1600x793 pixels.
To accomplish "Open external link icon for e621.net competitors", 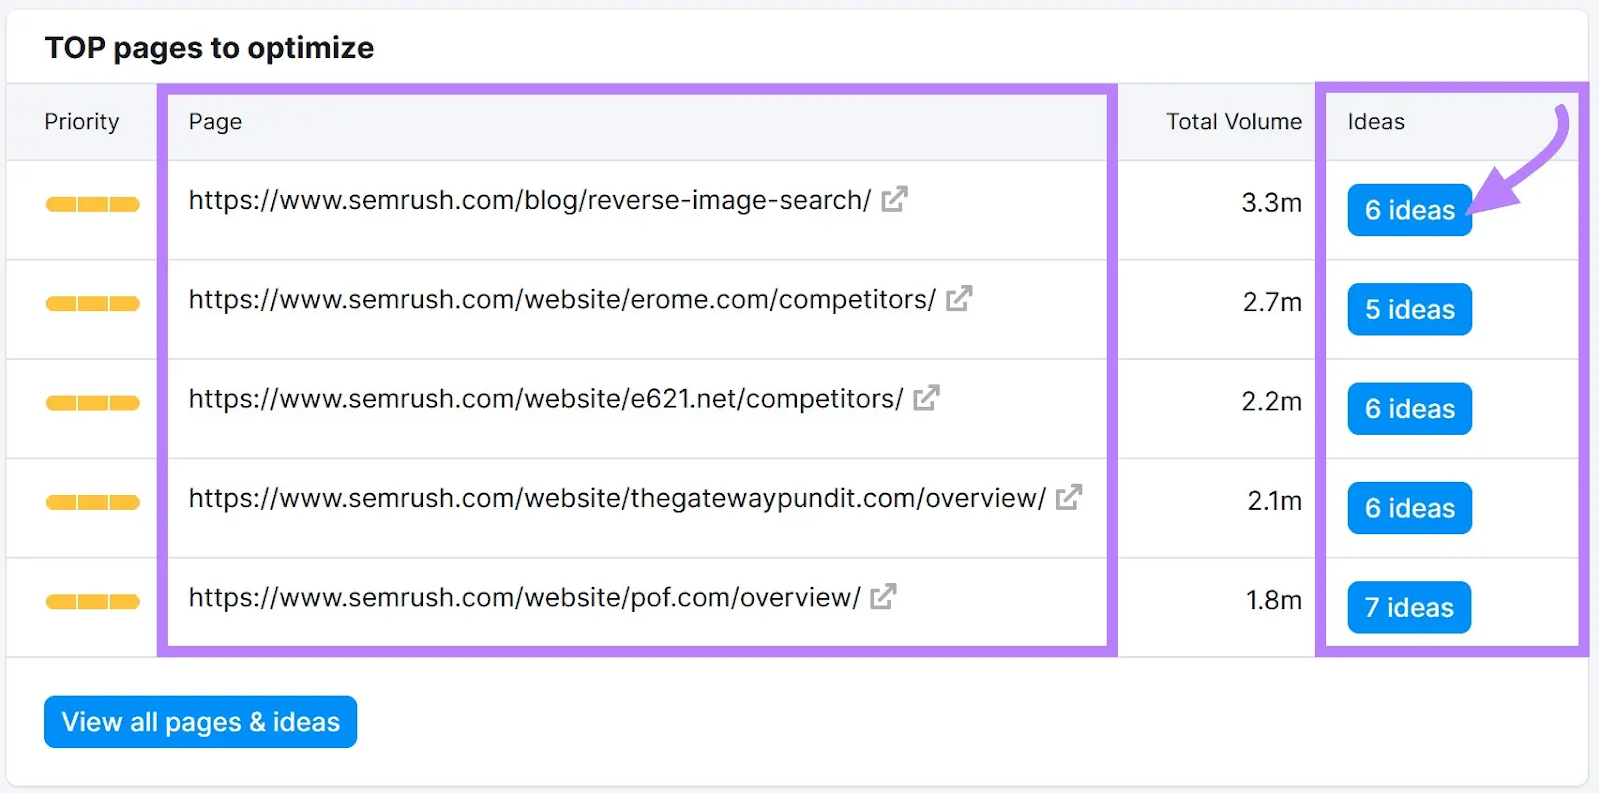I will [926, 398].
